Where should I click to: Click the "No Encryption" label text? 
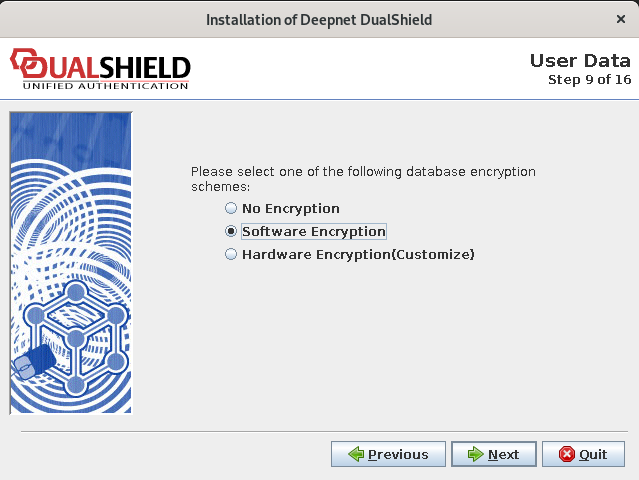coord(291,209)
